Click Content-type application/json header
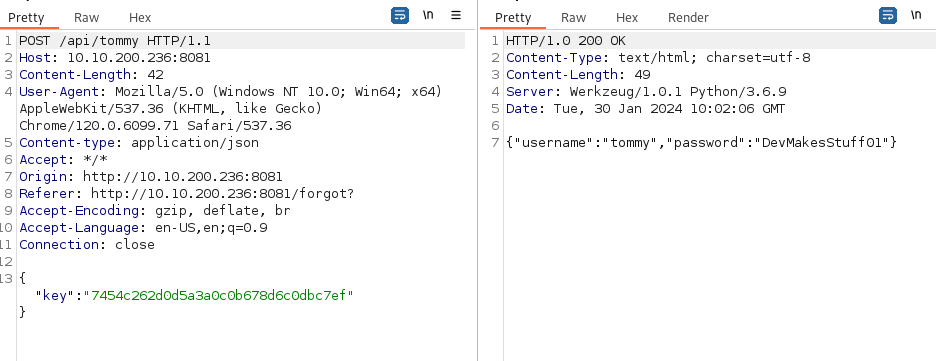Screen dimensions: 936x361 pos(139,143)
